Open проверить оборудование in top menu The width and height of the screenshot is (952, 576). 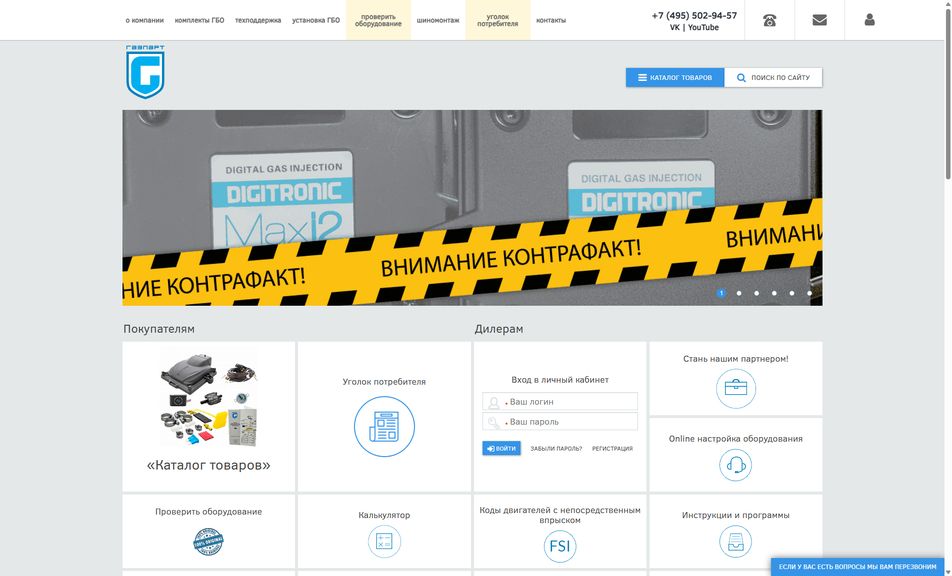click(378, 20)
